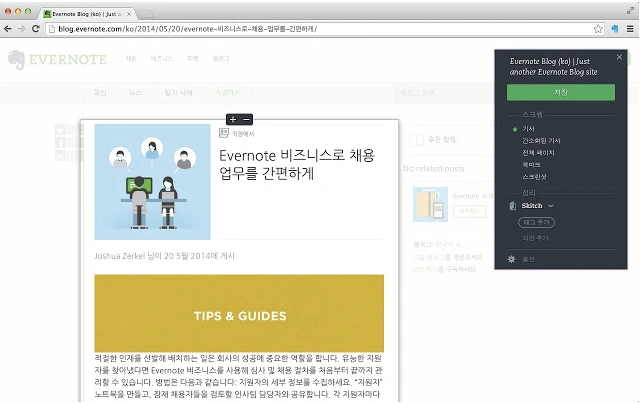
Task: Select the 기사 clip type
Action: pos(528,129)
